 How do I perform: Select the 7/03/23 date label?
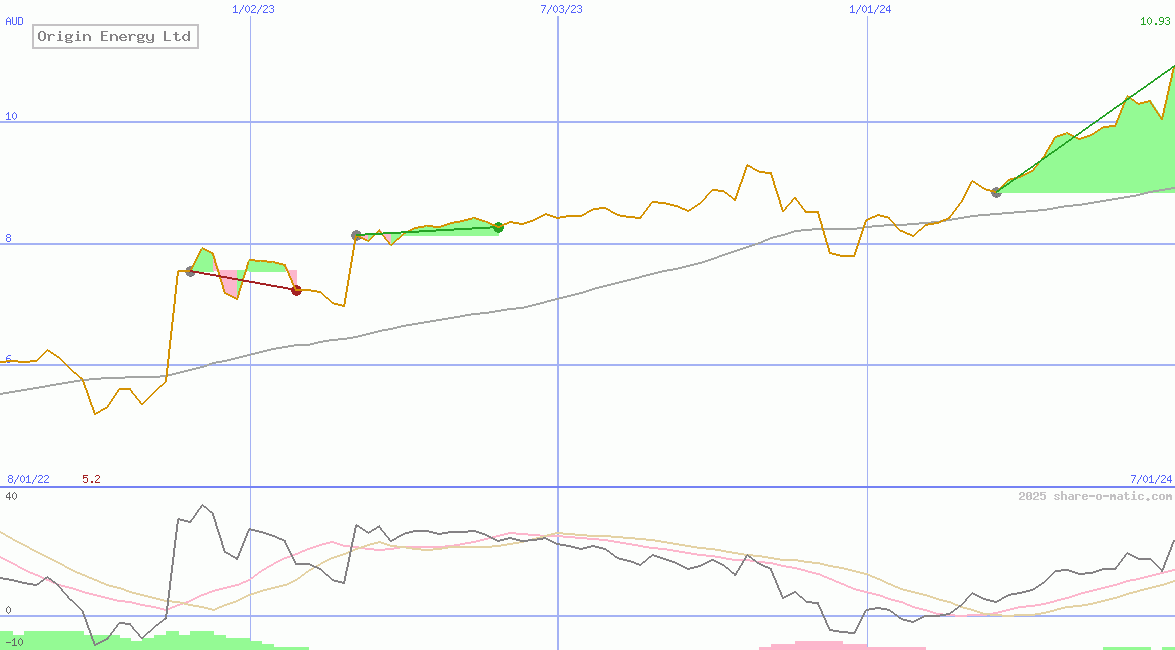(x=561, y=9)
